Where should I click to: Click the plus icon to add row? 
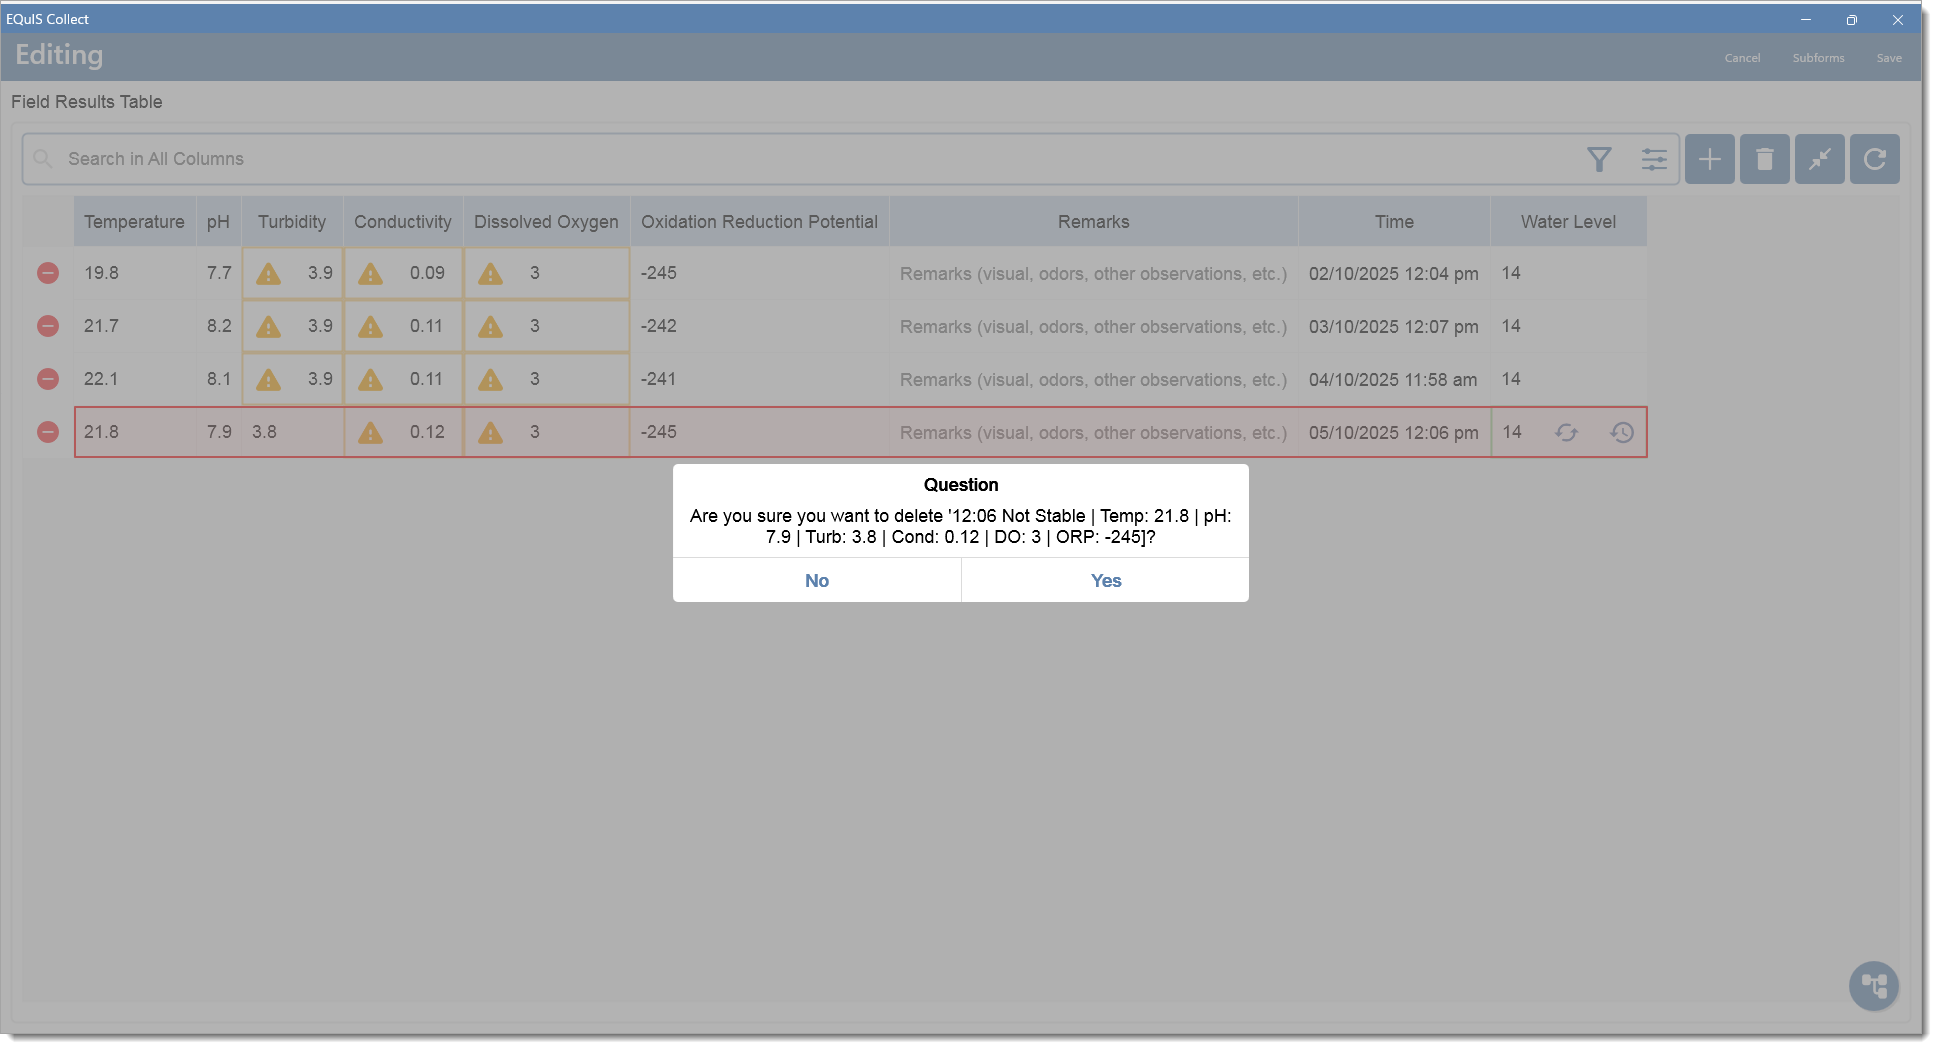[x=1710, y=159]
